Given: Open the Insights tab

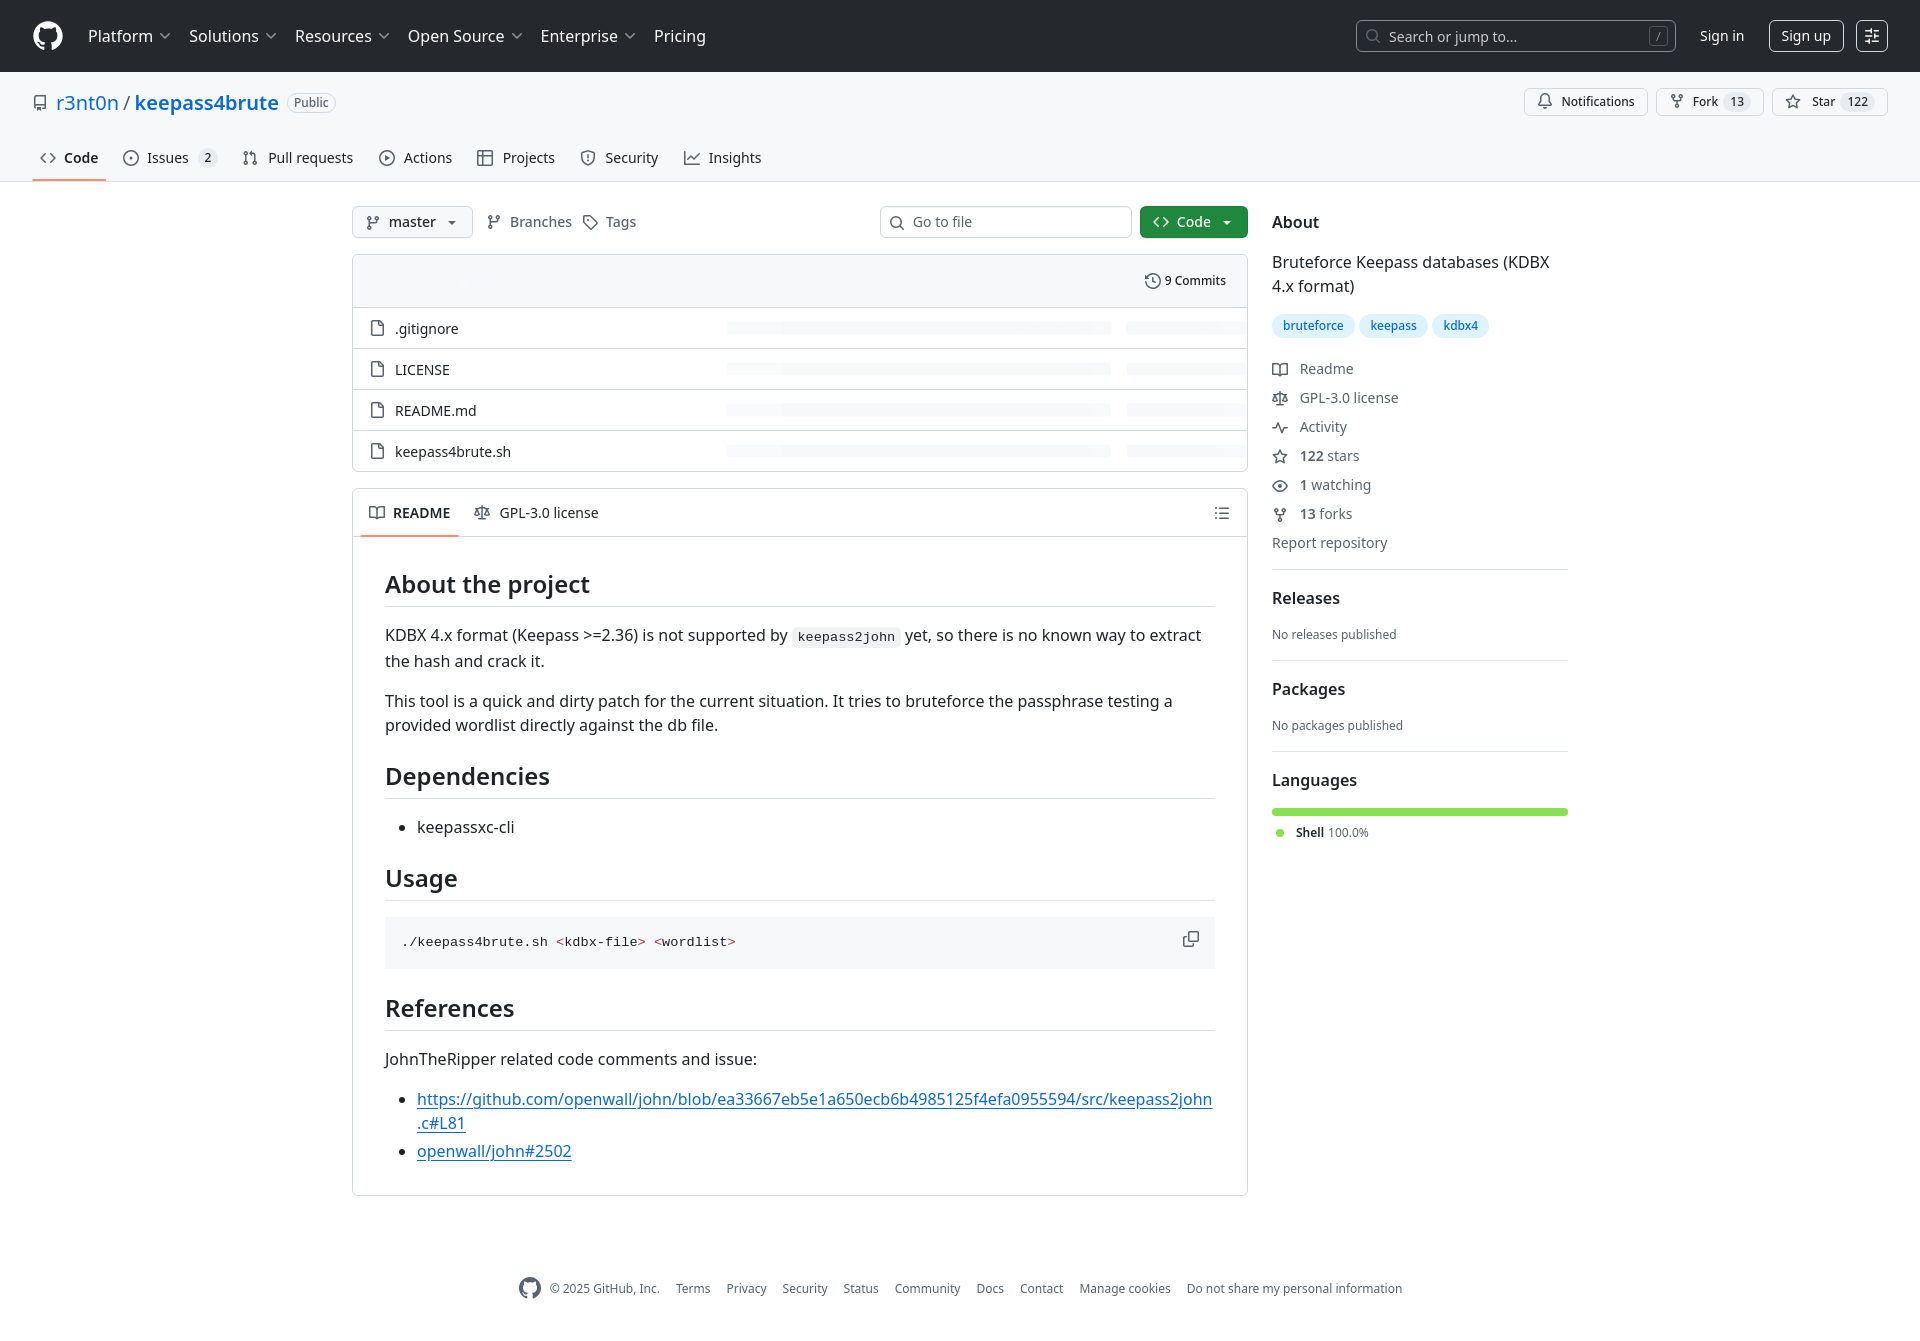Looking at the screenshot, I should tap(723, 158).
